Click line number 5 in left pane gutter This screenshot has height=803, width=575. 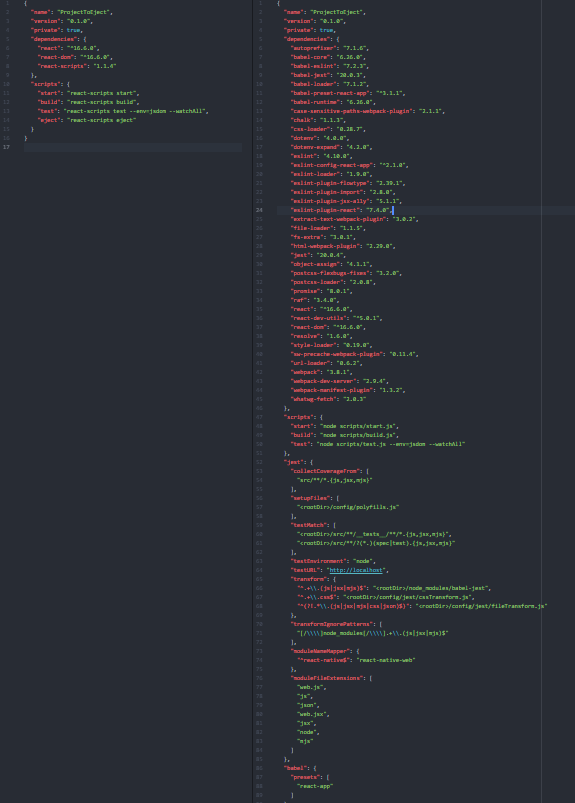(7, 39)
